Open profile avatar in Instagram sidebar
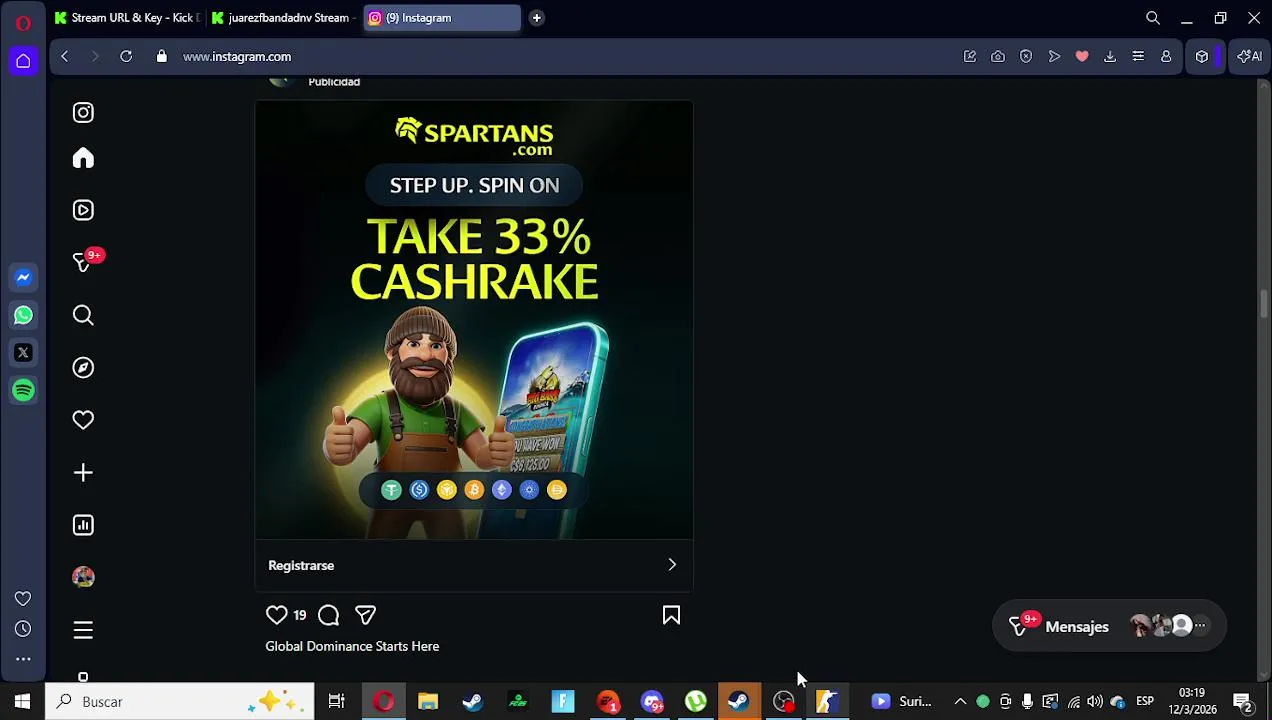1272x720 pixels. pos(83,577)
